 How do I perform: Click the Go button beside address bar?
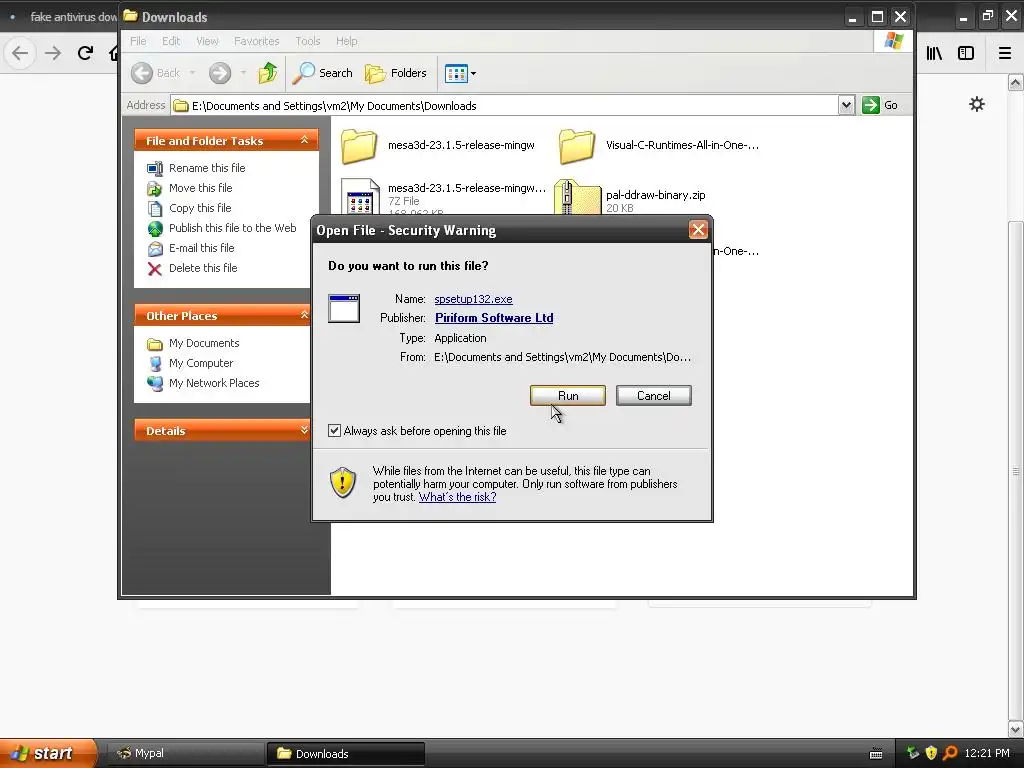click(880, 105)
